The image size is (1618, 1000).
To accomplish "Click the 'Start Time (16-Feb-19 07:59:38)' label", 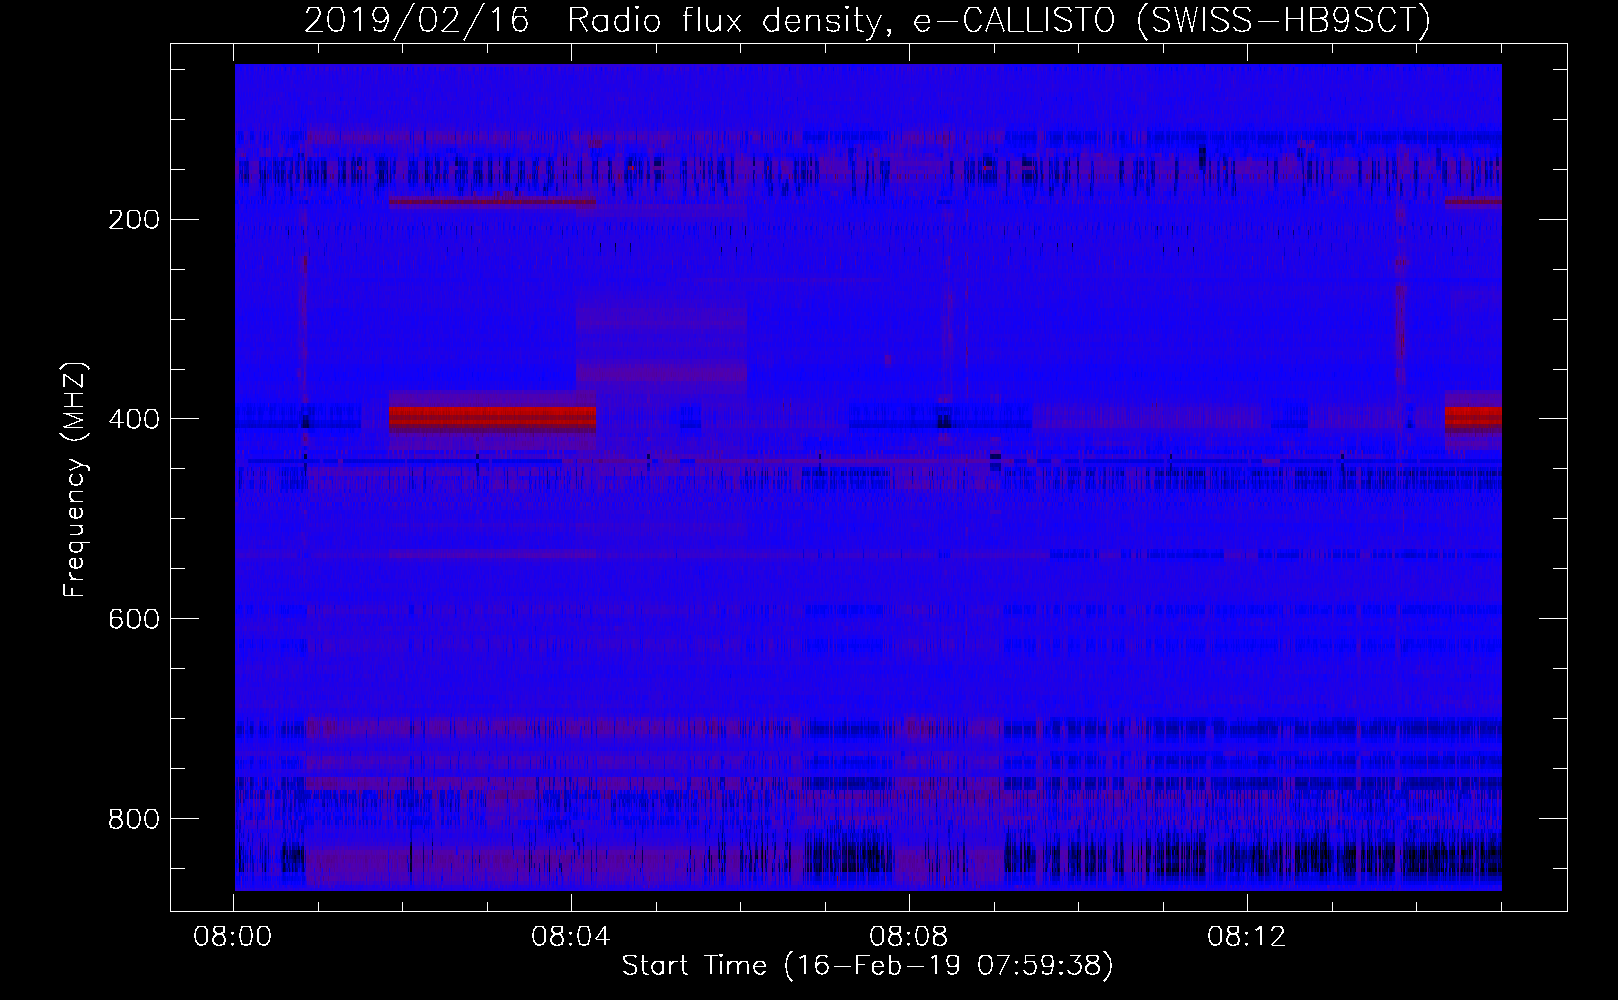I will point(868,966).
